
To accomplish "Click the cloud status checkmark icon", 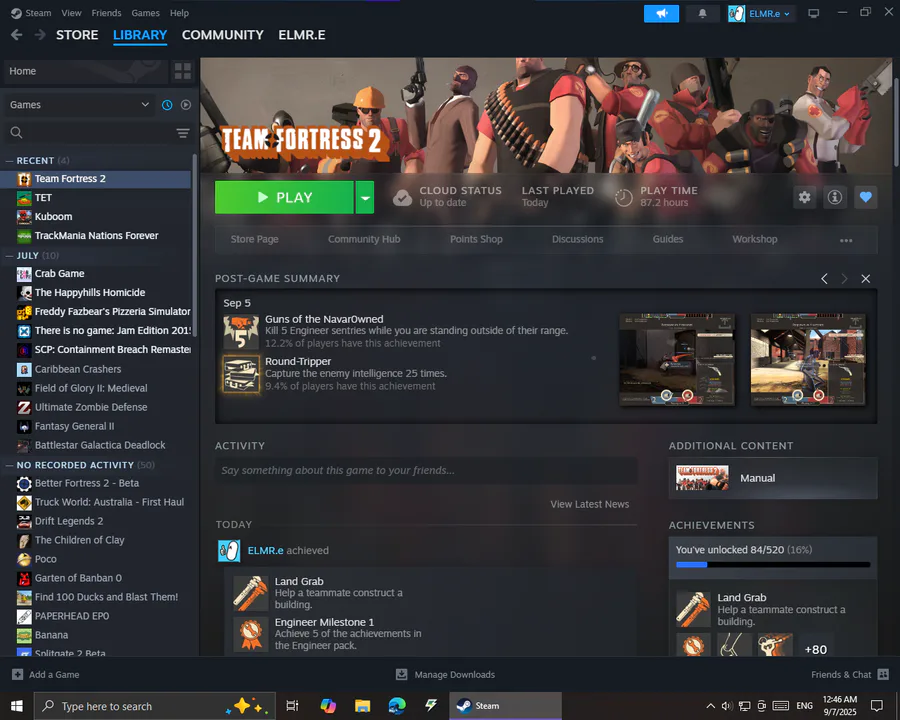I will coord(402,198).
